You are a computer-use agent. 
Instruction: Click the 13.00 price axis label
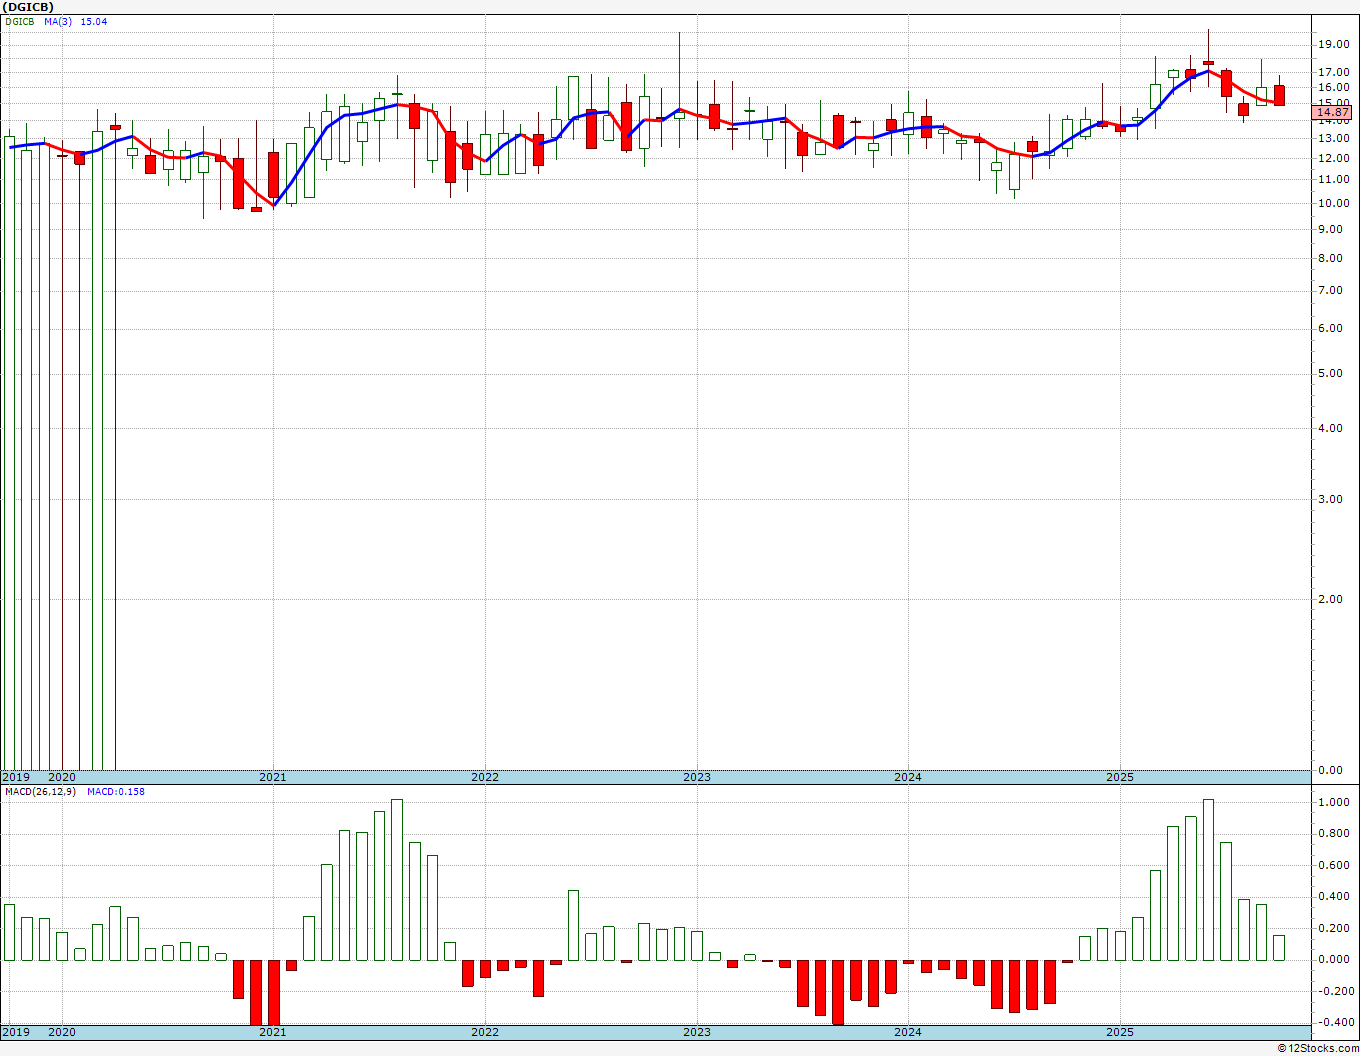(1334, 139)
